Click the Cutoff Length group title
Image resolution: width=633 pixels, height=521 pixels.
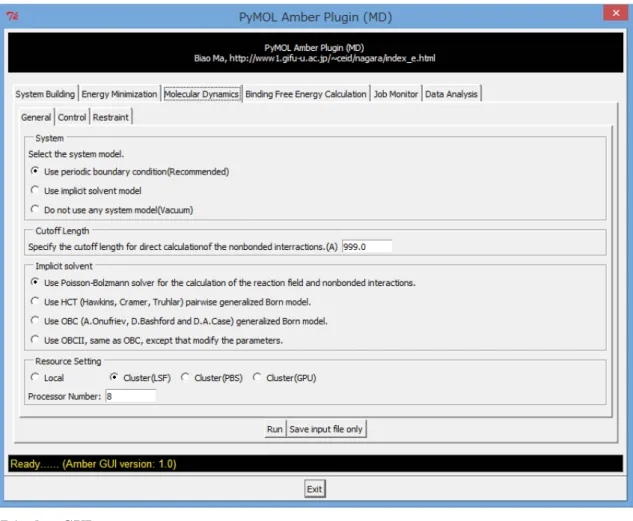62,231
